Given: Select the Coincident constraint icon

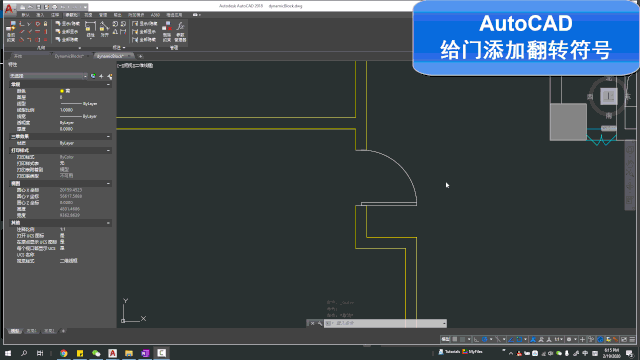Looking at the screenshot, I should 22,24.
